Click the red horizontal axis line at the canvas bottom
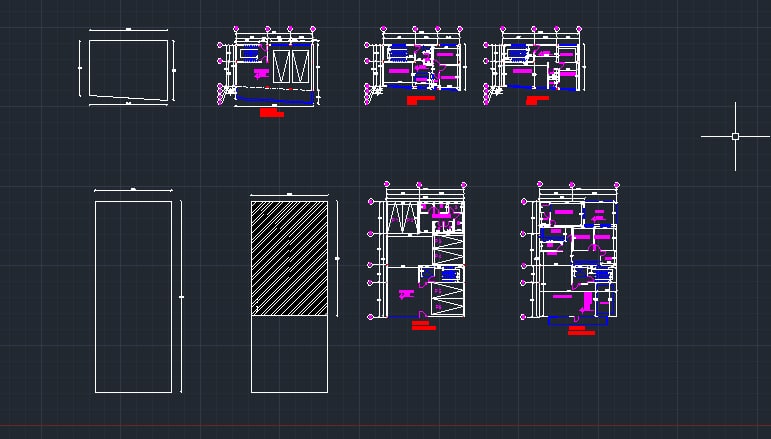Image resolution: width=771 pixels, height=439 pixels. pos(385,425)
